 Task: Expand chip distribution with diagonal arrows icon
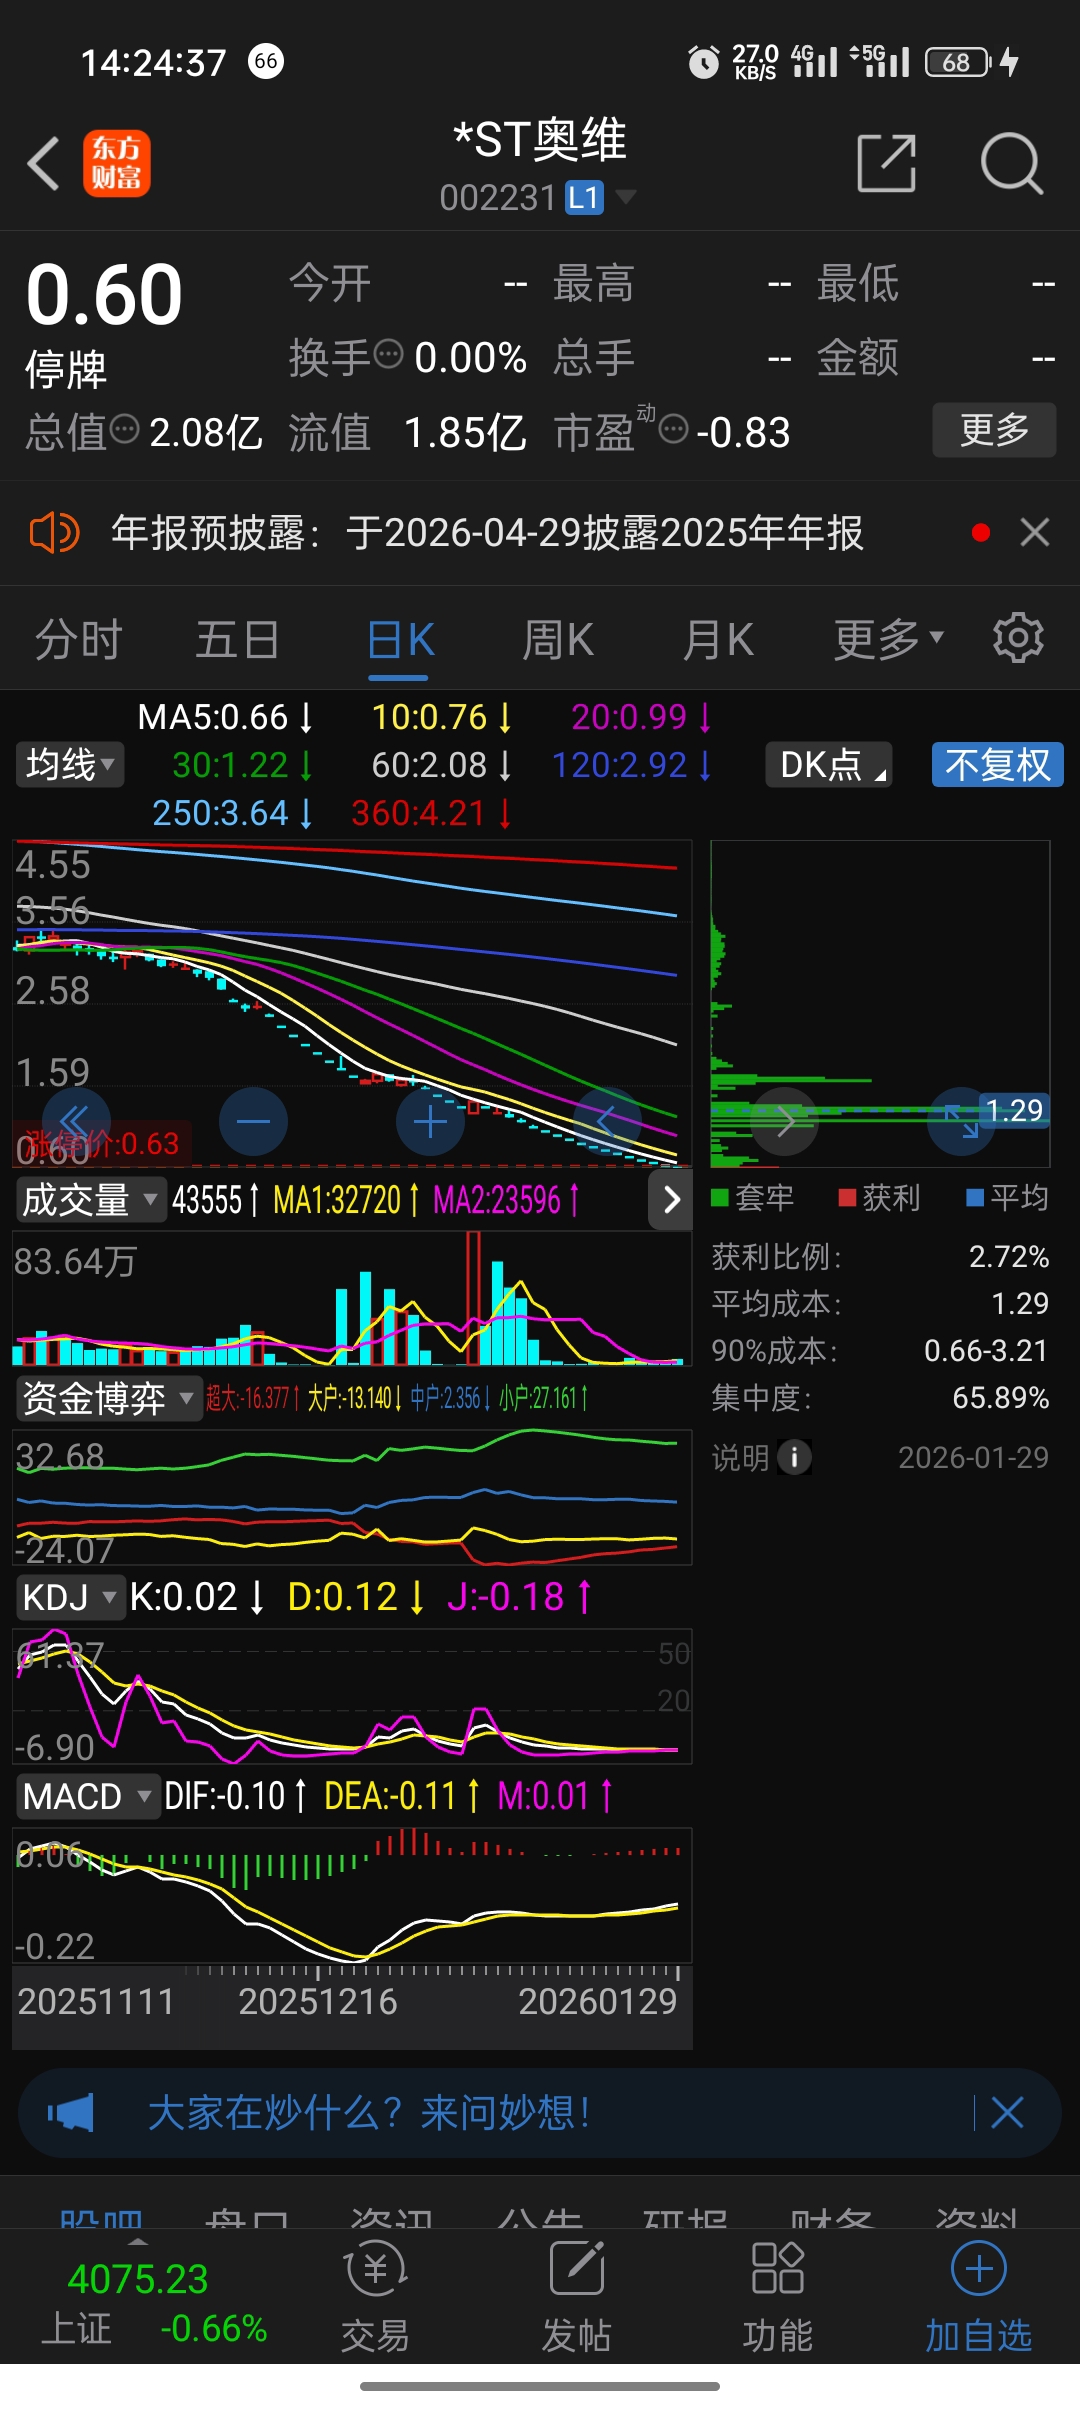(x=961, y=1122)
